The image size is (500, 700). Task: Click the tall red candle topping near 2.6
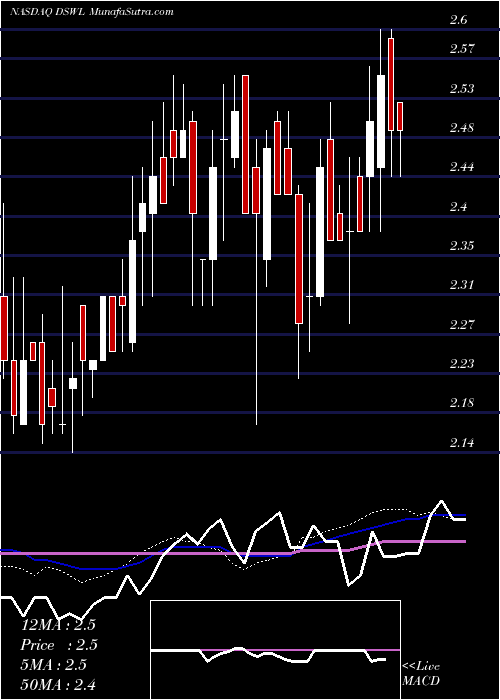click(x=392, y=84)
